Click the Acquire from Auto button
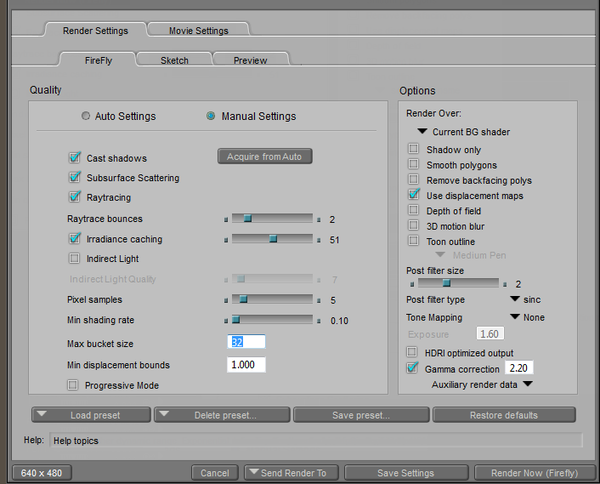This screenshot has height=484, width=600. pos(265,156)
